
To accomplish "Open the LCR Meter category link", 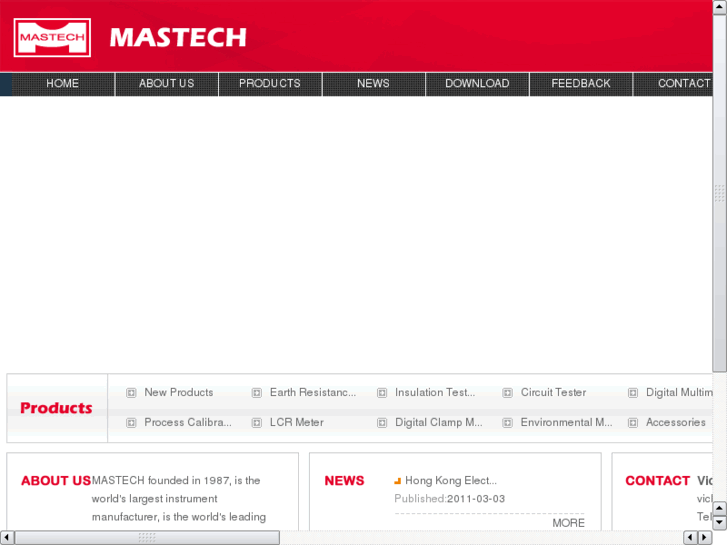I will [297, 422].
